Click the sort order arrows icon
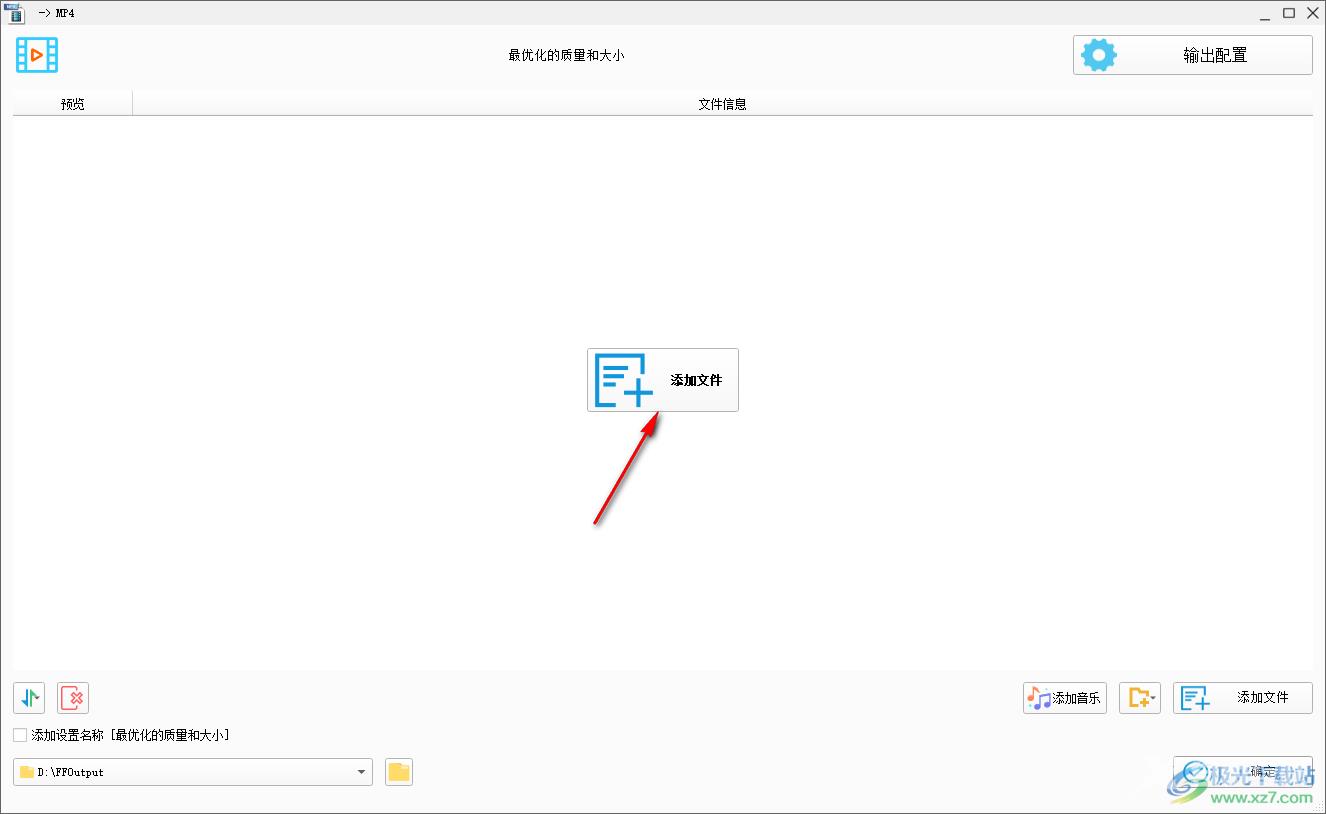The width and height of the screenshot is (1326, 814). (29, 698)
